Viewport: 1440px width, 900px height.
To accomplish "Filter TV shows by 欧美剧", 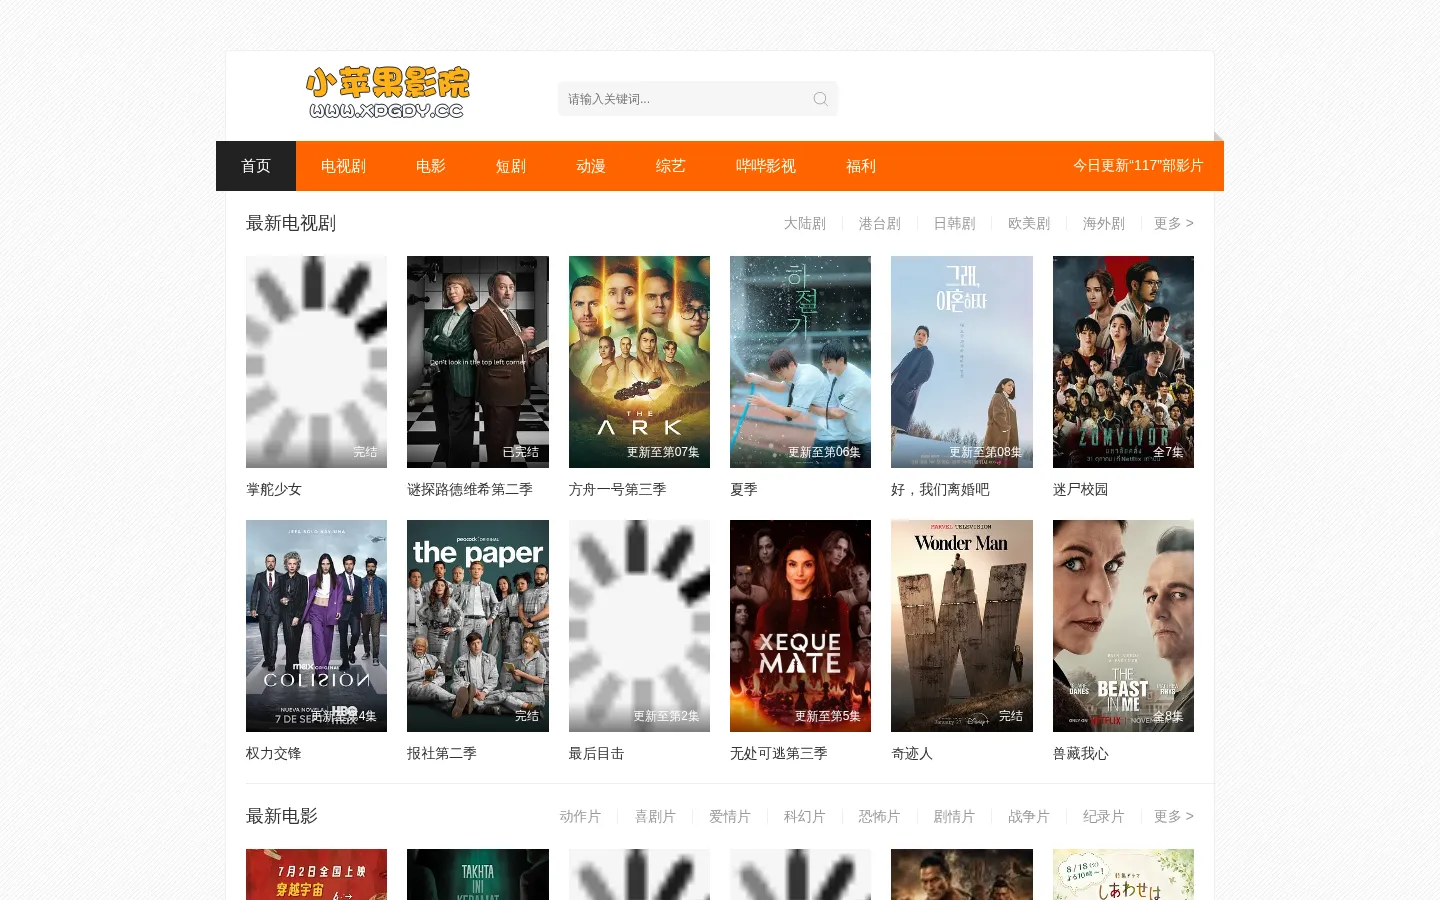I will click(1029, 223).
